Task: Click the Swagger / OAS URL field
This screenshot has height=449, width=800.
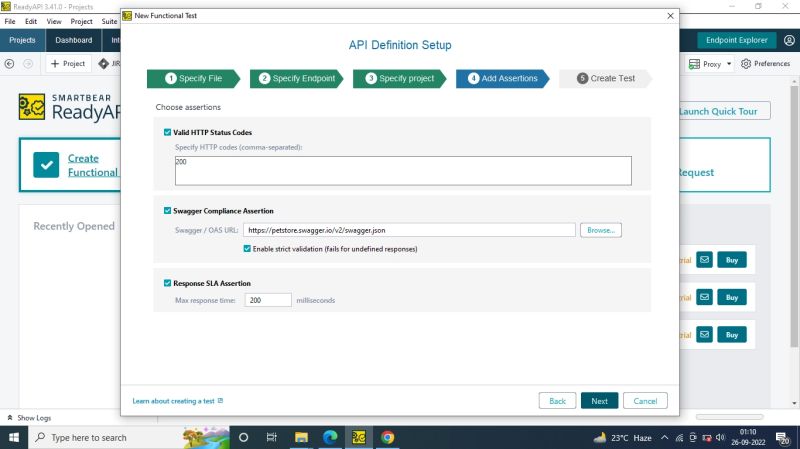Action: 409,230
